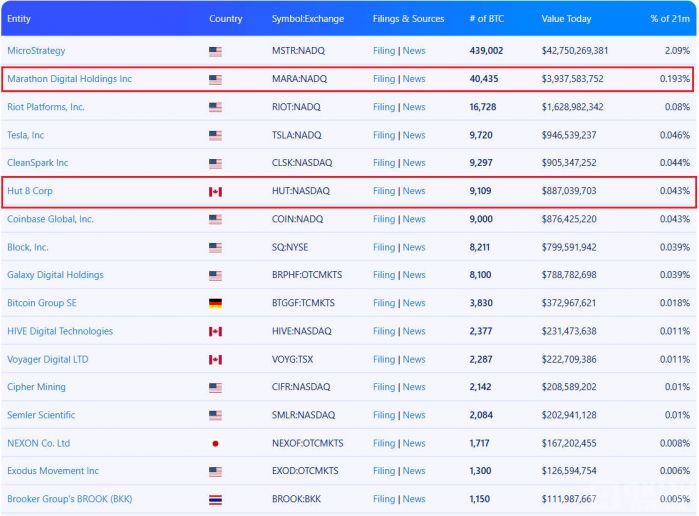Click the US flag in Block, Inc. row
This screenshot has width=699, height=516.
(x=215, y=248)
